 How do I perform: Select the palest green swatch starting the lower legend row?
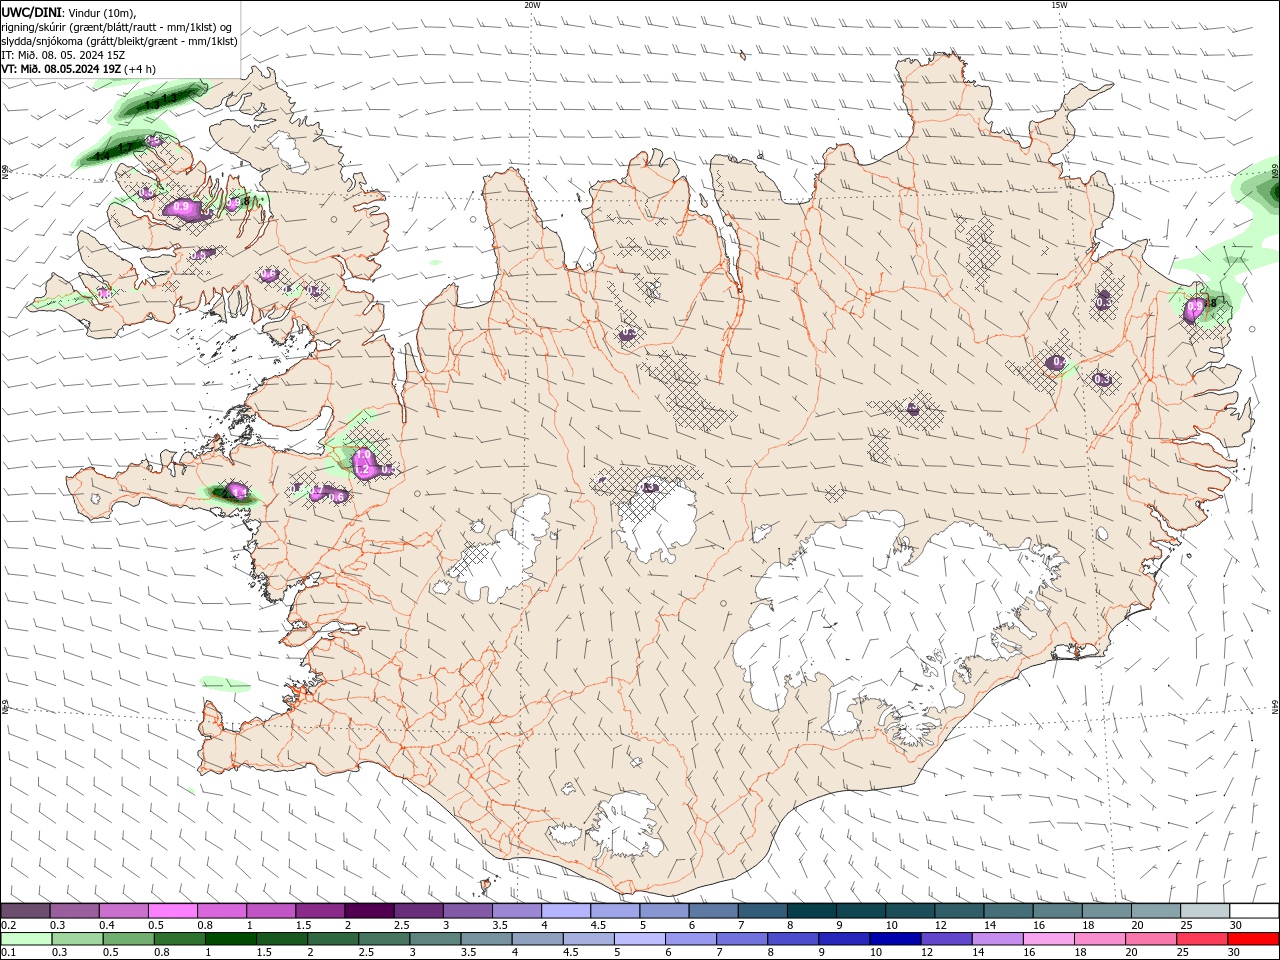(x=26, y=939)
